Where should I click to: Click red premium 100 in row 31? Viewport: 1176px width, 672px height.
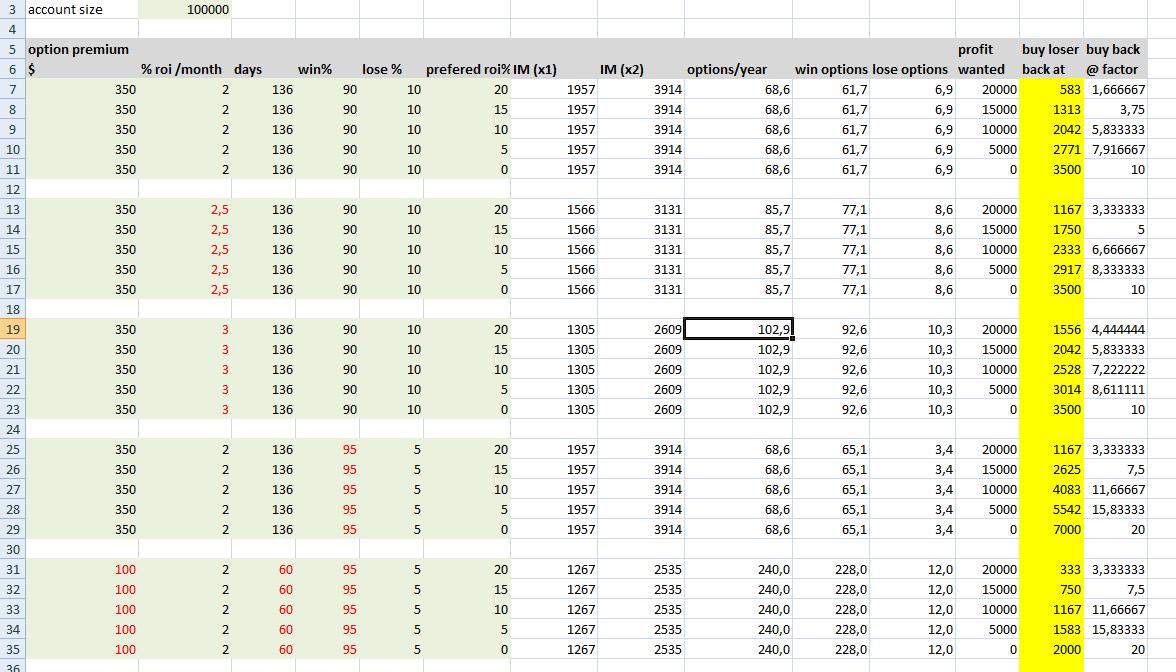click(82, 569)
